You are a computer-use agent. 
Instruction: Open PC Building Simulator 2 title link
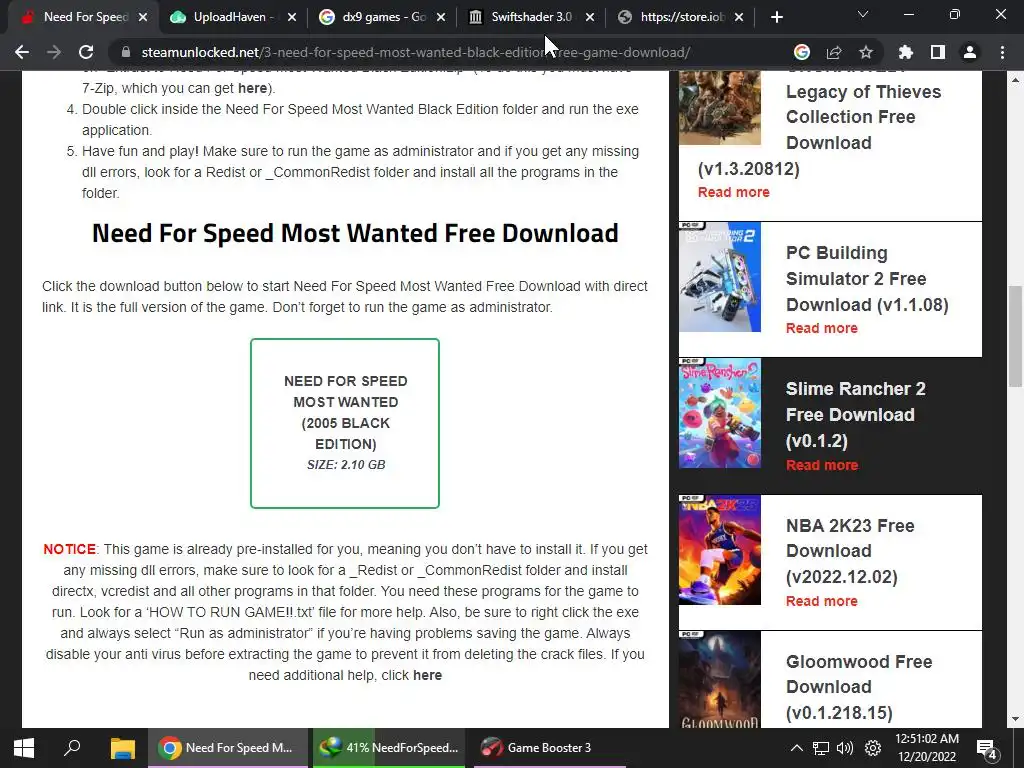point(867,279)
